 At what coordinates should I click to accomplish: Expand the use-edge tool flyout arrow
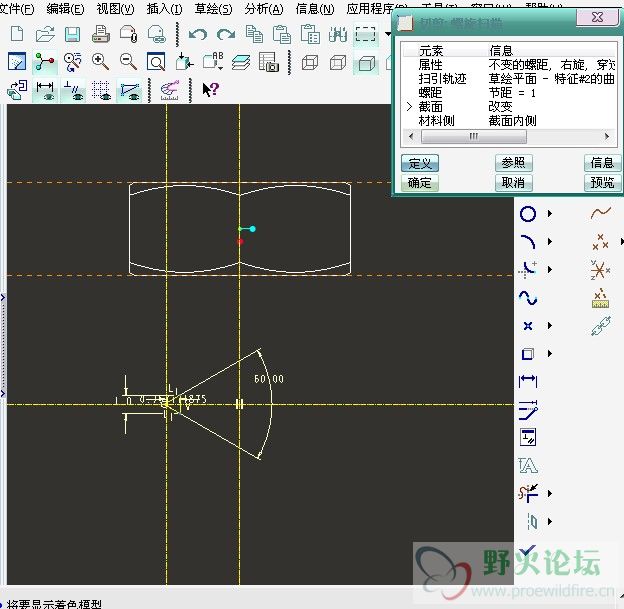coord(550,353)
